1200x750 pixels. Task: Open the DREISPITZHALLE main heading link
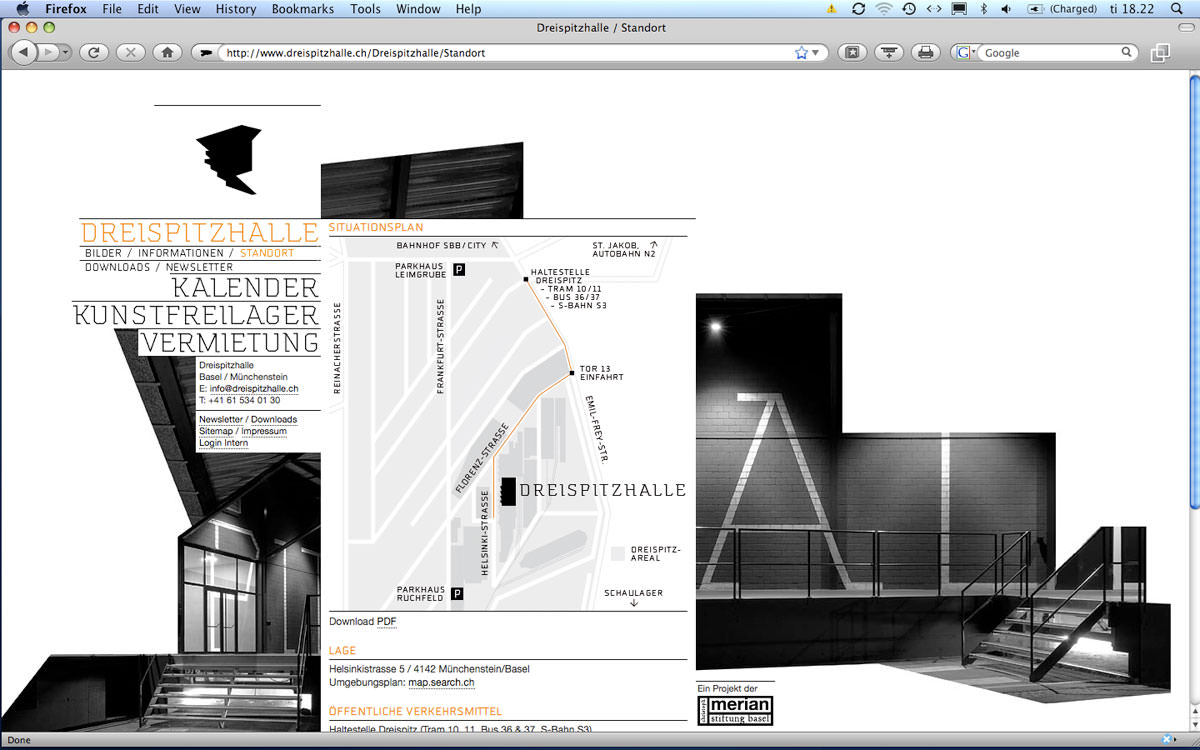[199, 232]
